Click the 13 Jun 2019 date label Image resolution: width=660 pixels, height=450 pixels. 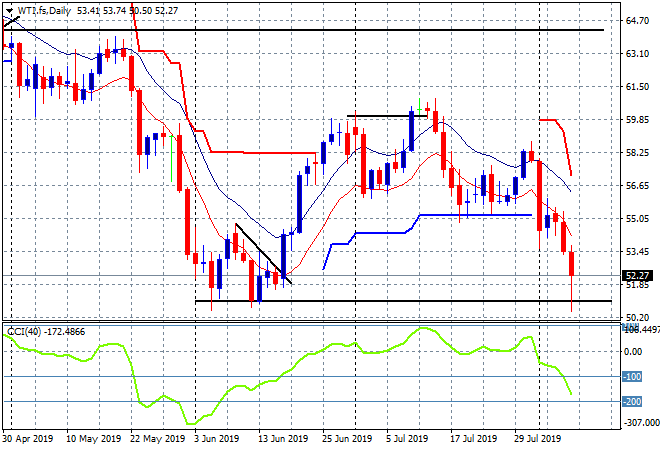tap(283, 439)
